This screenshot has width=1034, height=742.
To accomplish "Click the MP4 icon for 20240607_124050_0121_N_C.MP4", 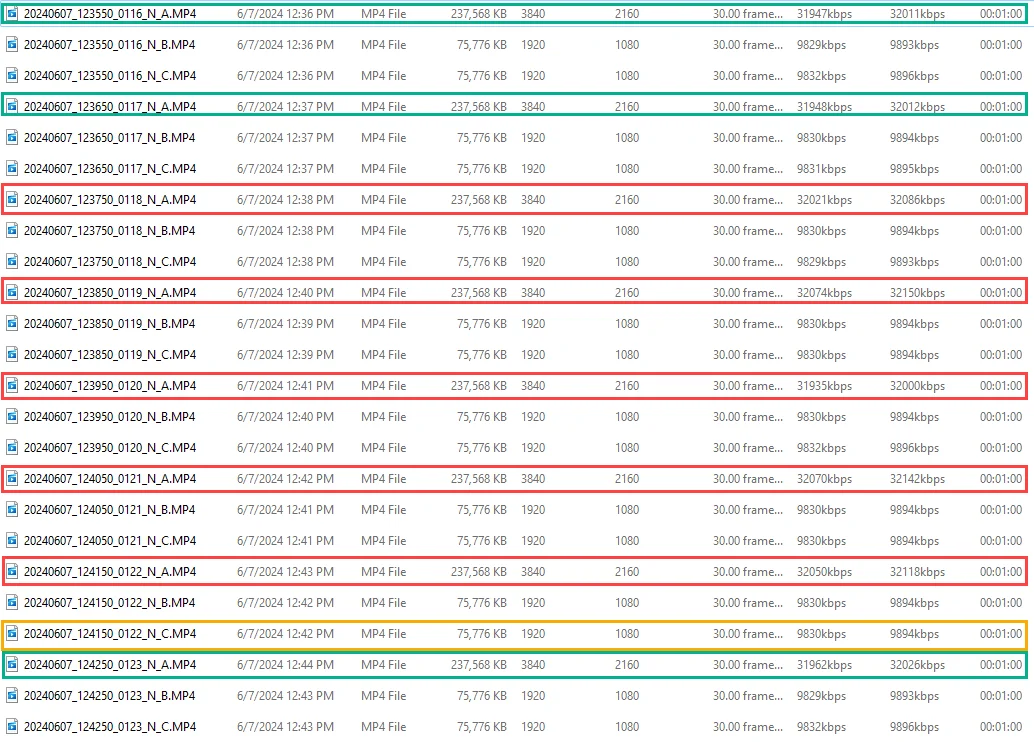I will pos(12,541).
